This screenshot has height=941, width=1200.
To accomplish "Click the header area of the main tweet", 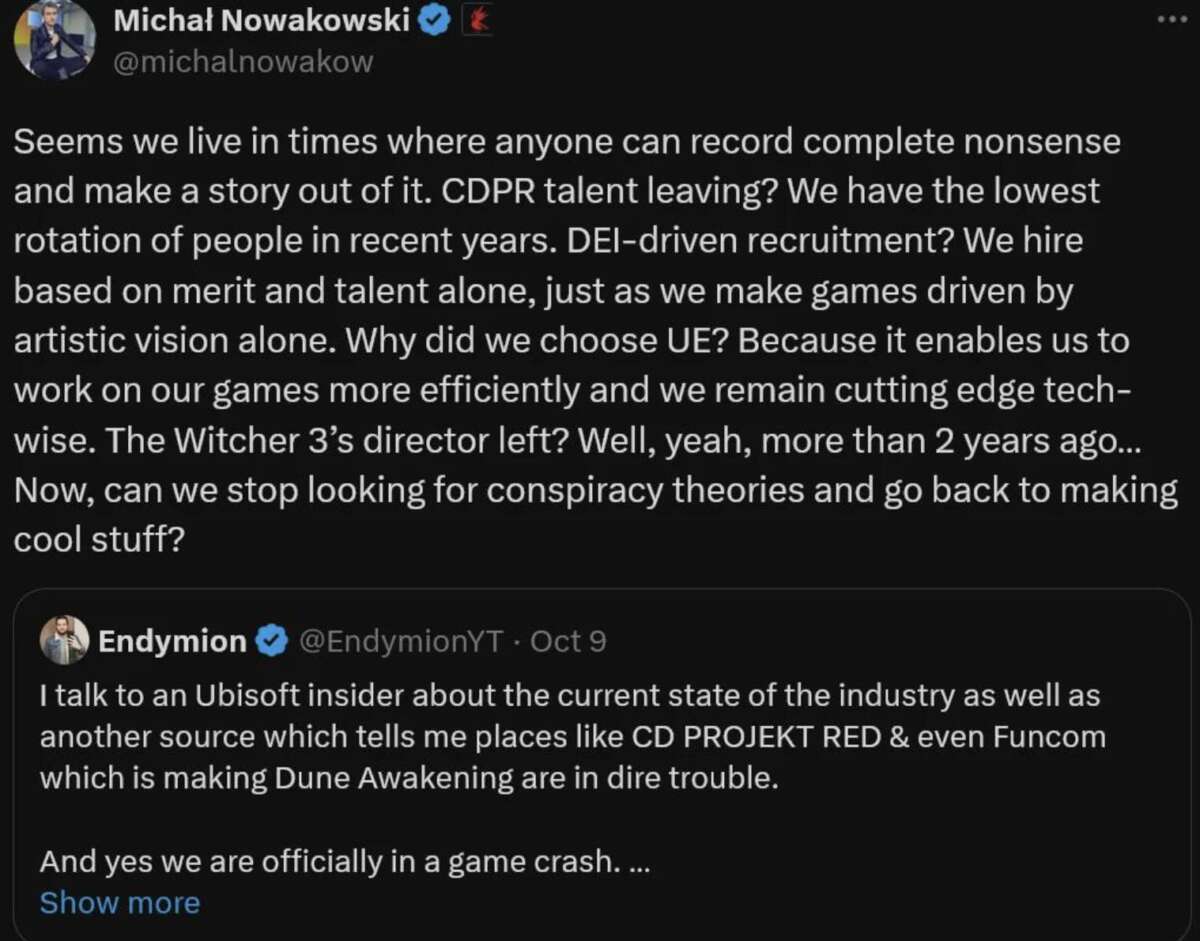I will (300, 40).
